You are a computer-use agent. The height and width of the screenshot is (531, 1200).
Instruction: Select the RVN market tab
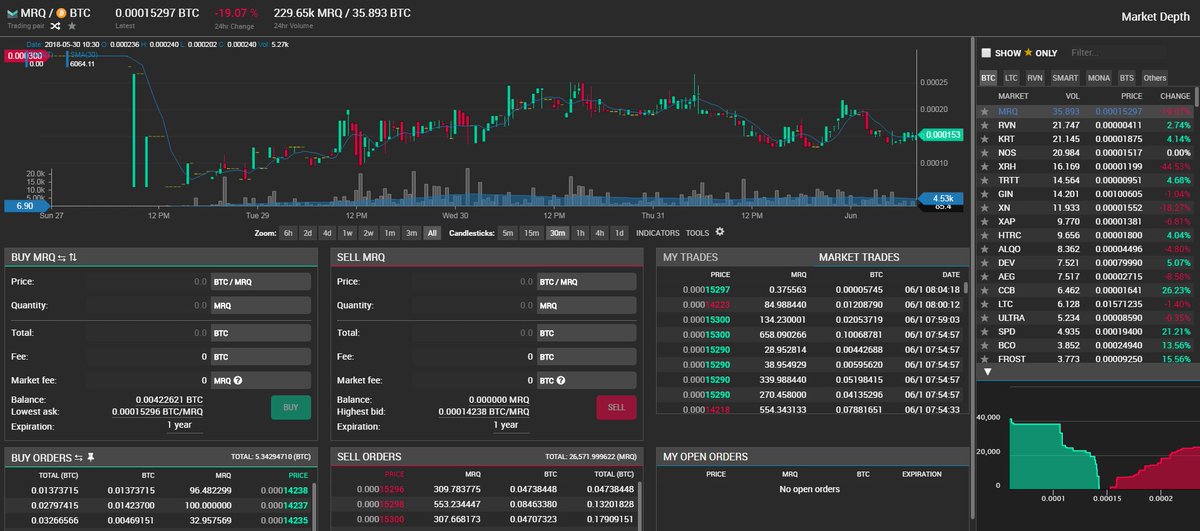(1035, 77)
